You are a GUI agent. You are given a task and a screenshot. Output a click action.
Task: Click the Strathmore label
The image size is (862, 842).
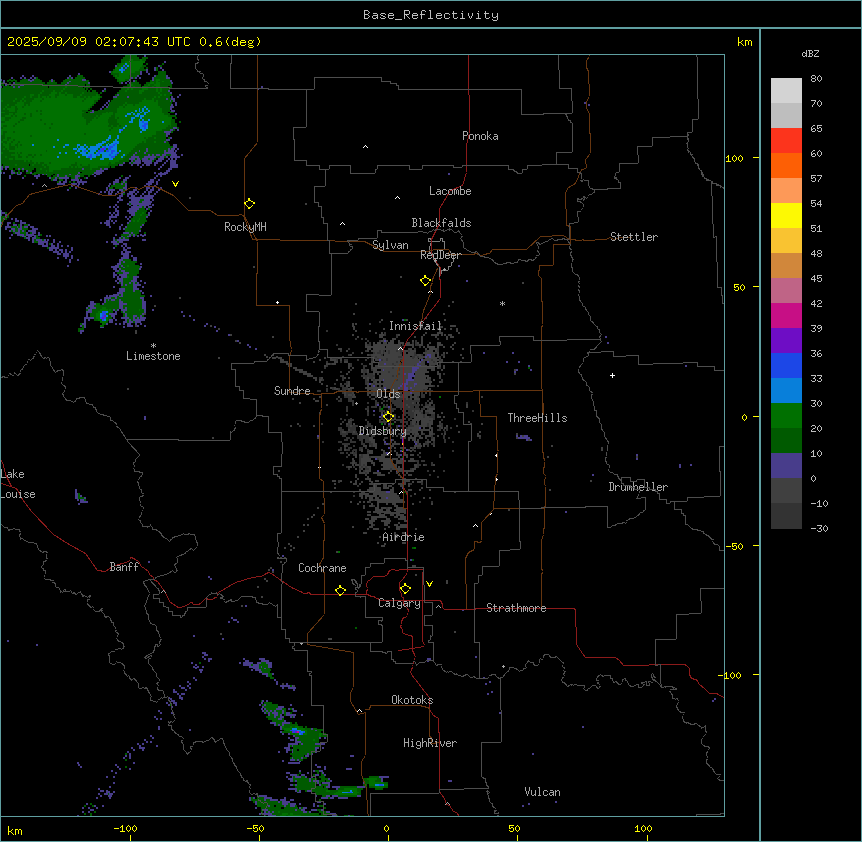pos(516,608)
